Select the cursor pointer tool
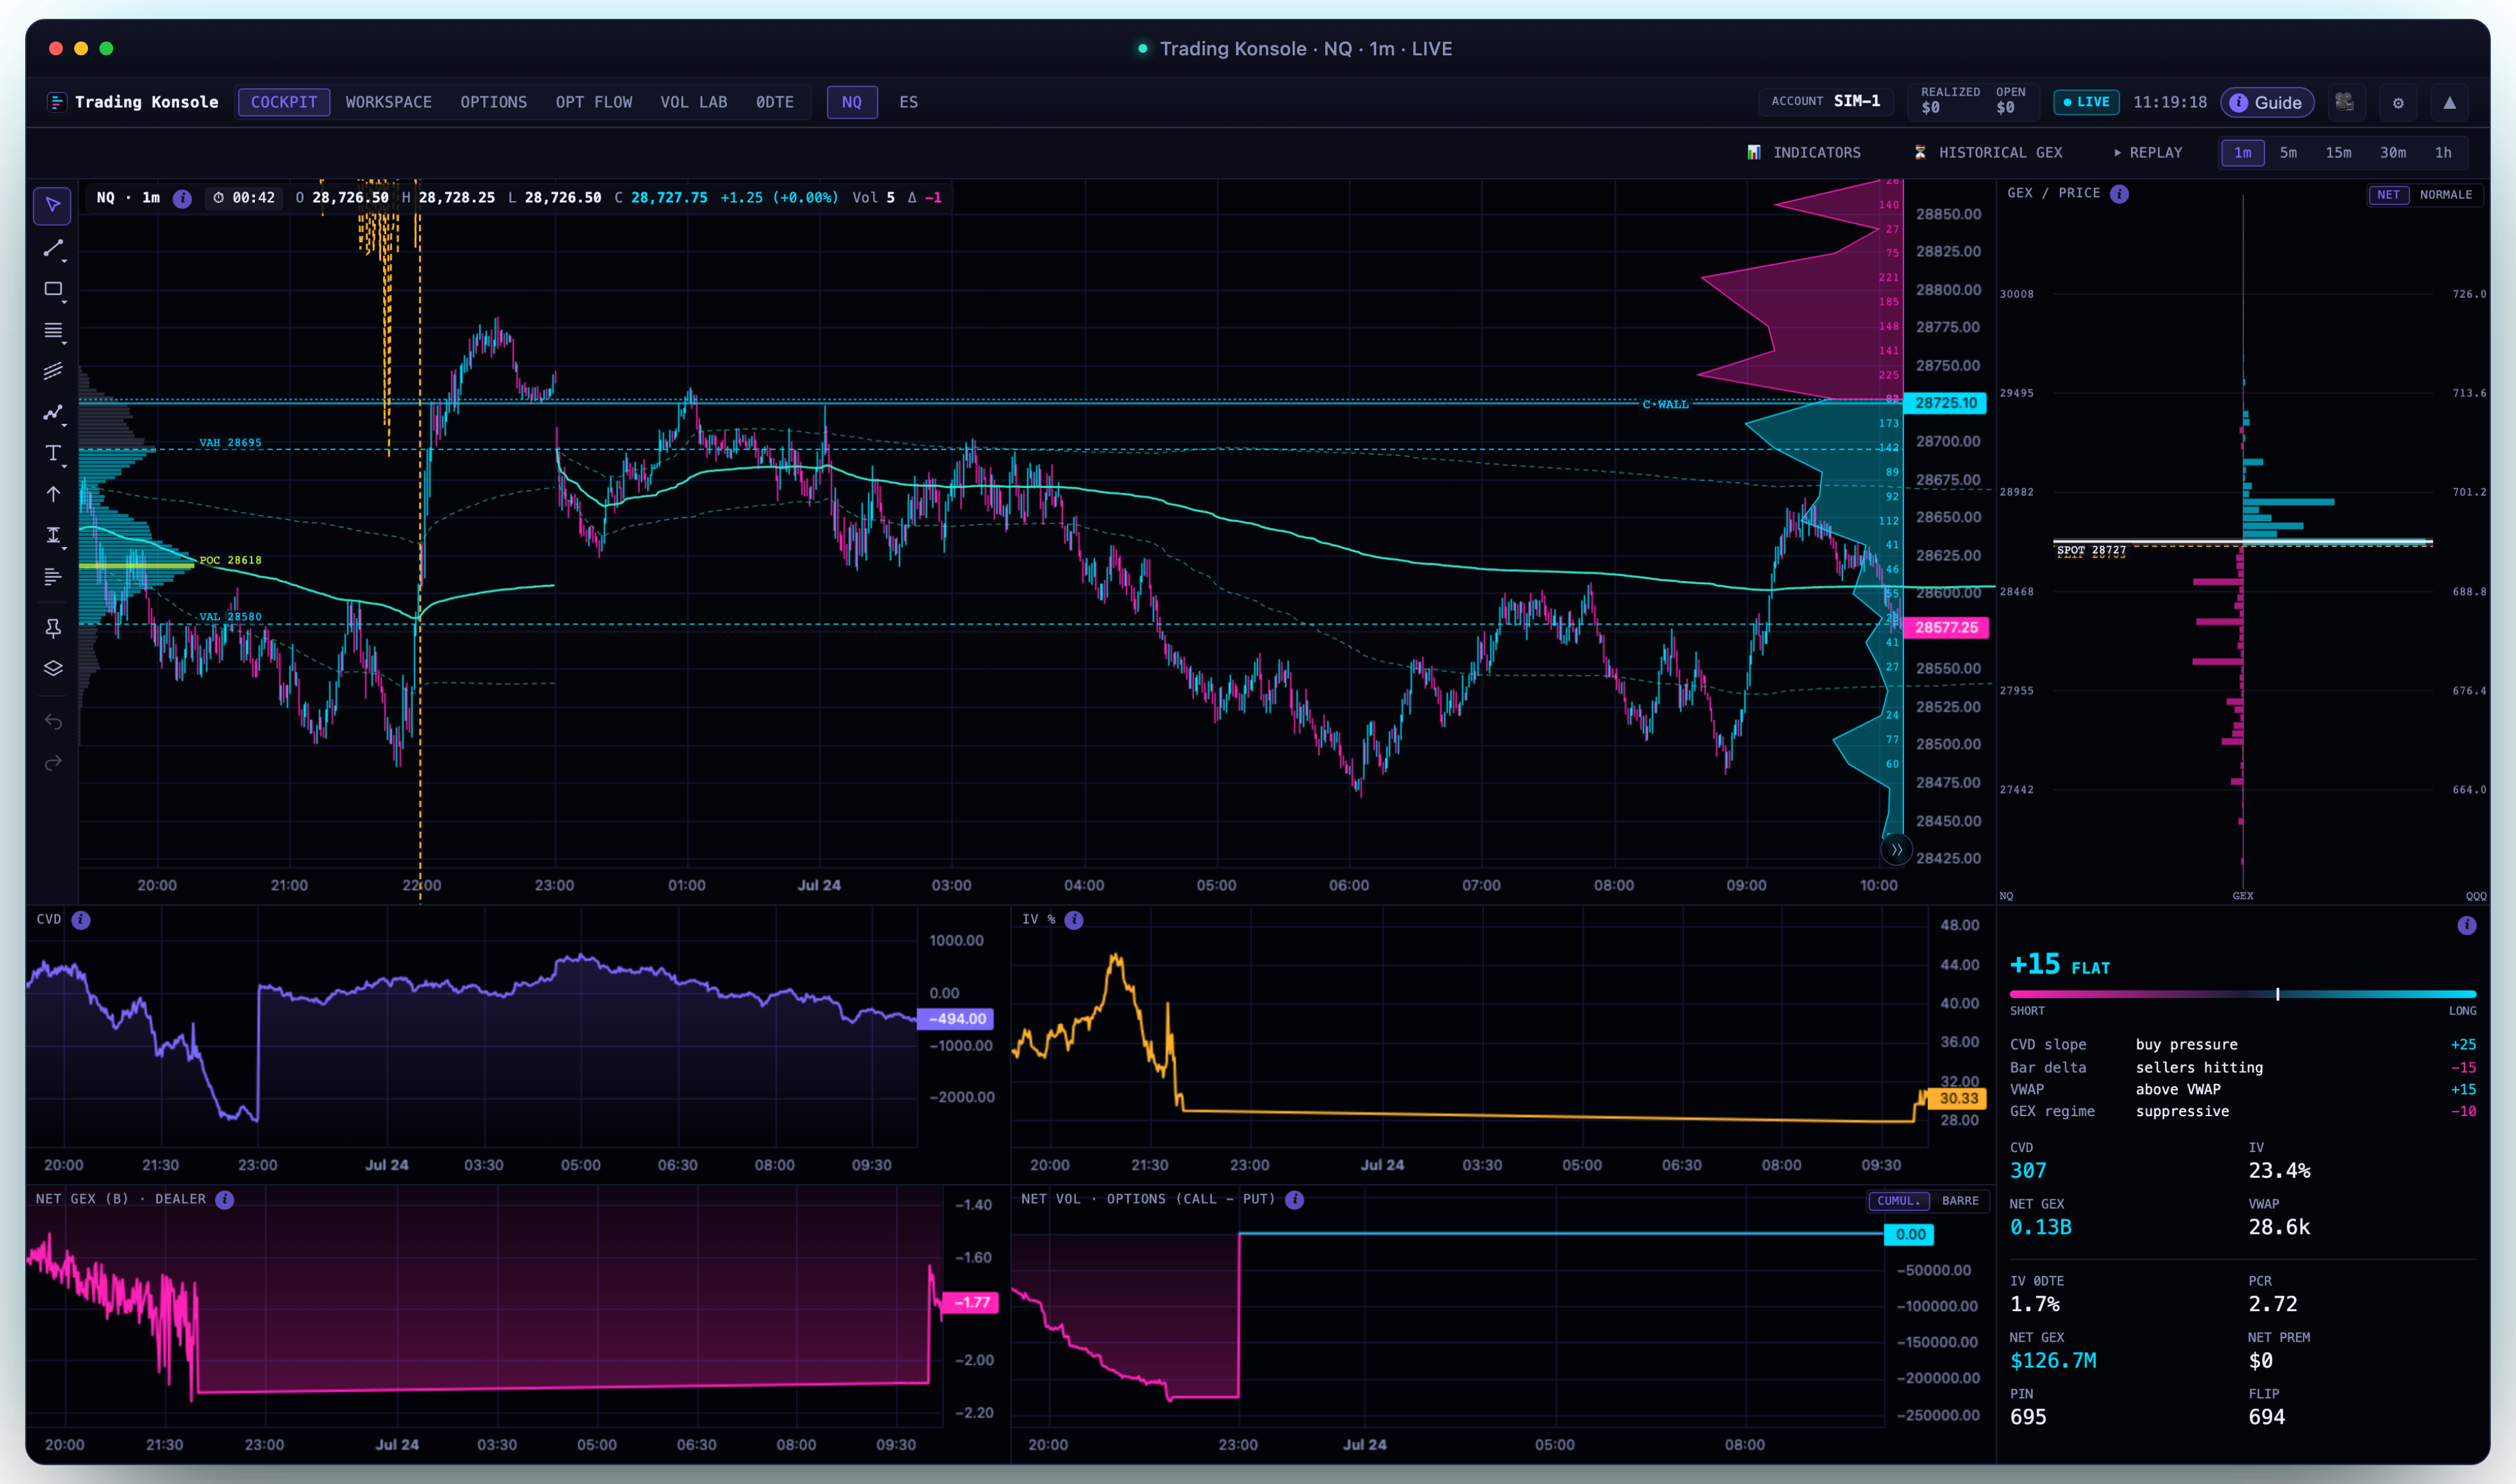The height and width of the screenshot is (1484, 2516). 53,206
